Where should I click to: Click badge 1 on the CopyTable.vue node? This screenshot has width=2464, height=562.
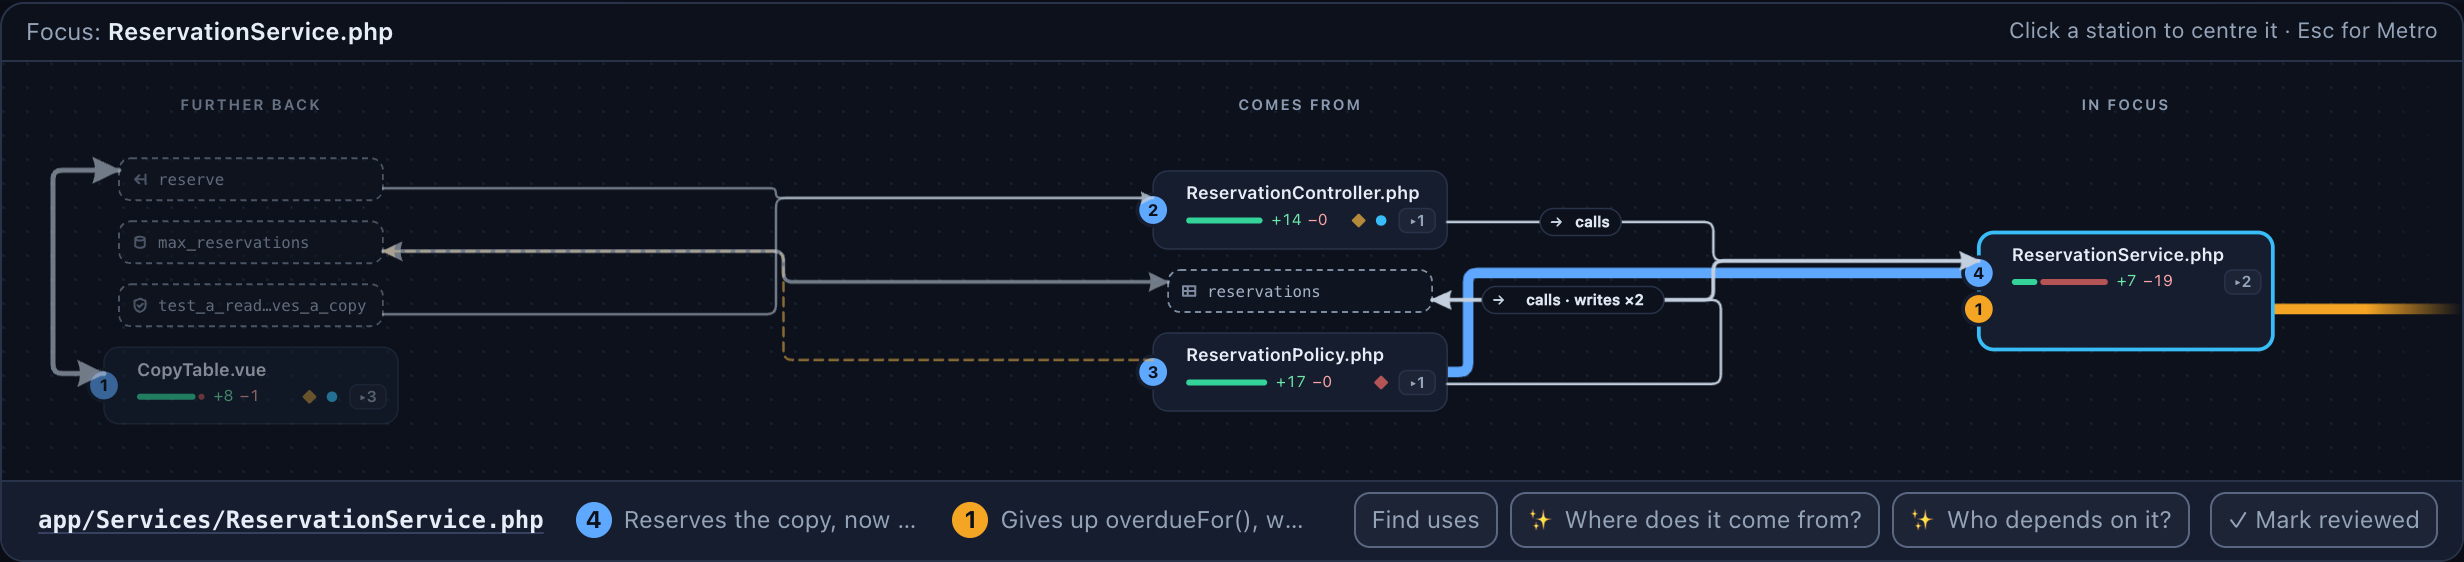103,385
